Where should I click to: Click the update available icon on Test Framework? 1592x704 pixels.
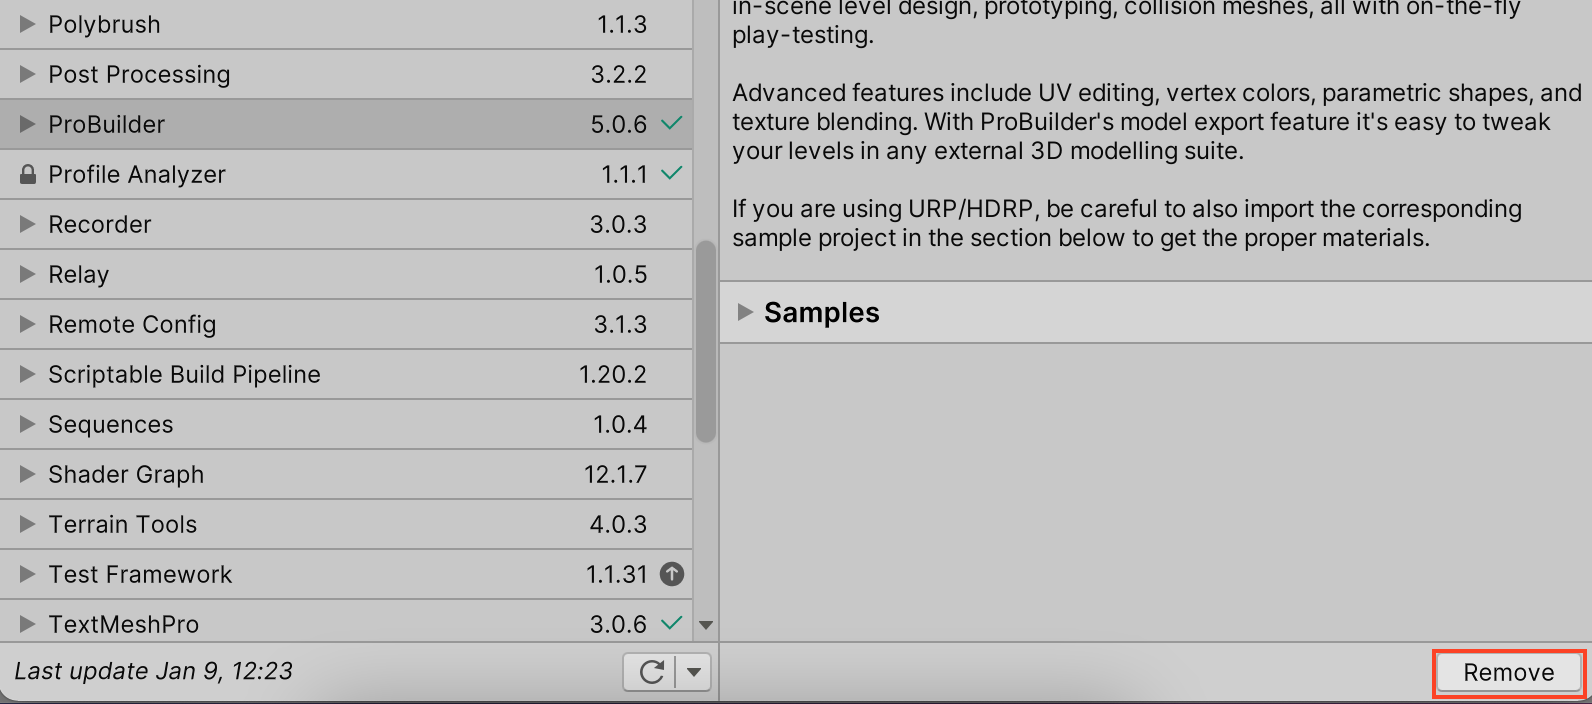point(672,574)
